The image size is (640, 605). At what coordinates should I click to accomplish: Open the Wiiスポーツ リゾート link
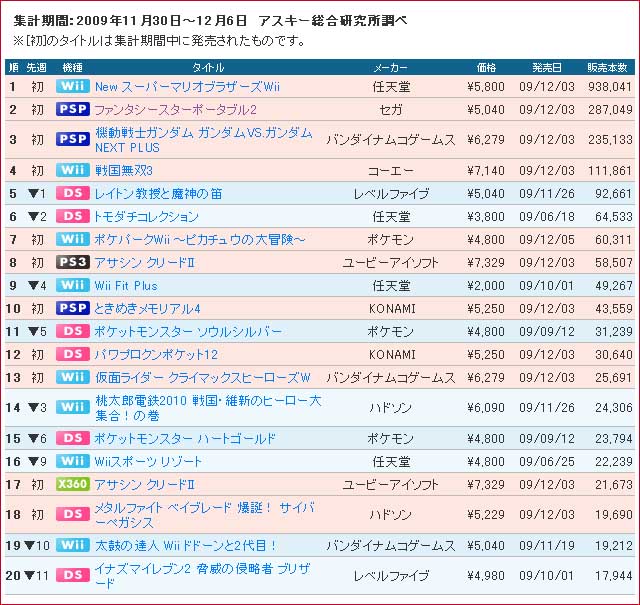click(148, 462)
